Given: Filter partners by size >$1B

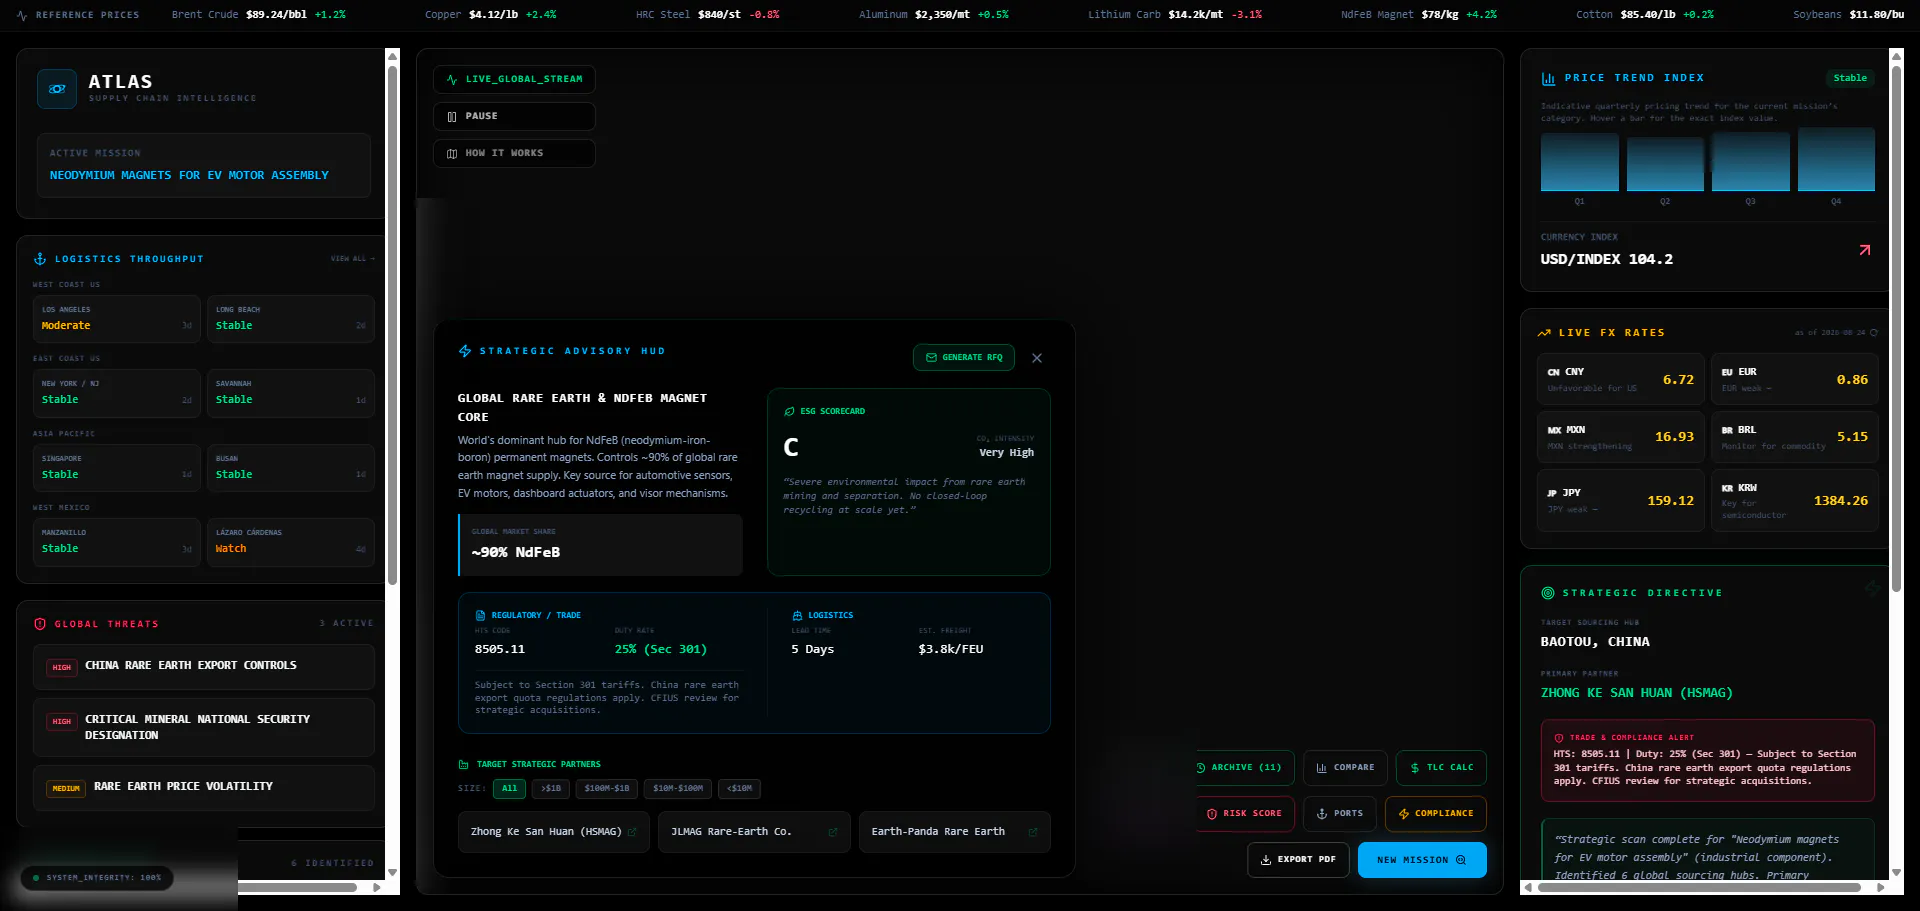Looking at the screenshot, I should pos(551,789).
